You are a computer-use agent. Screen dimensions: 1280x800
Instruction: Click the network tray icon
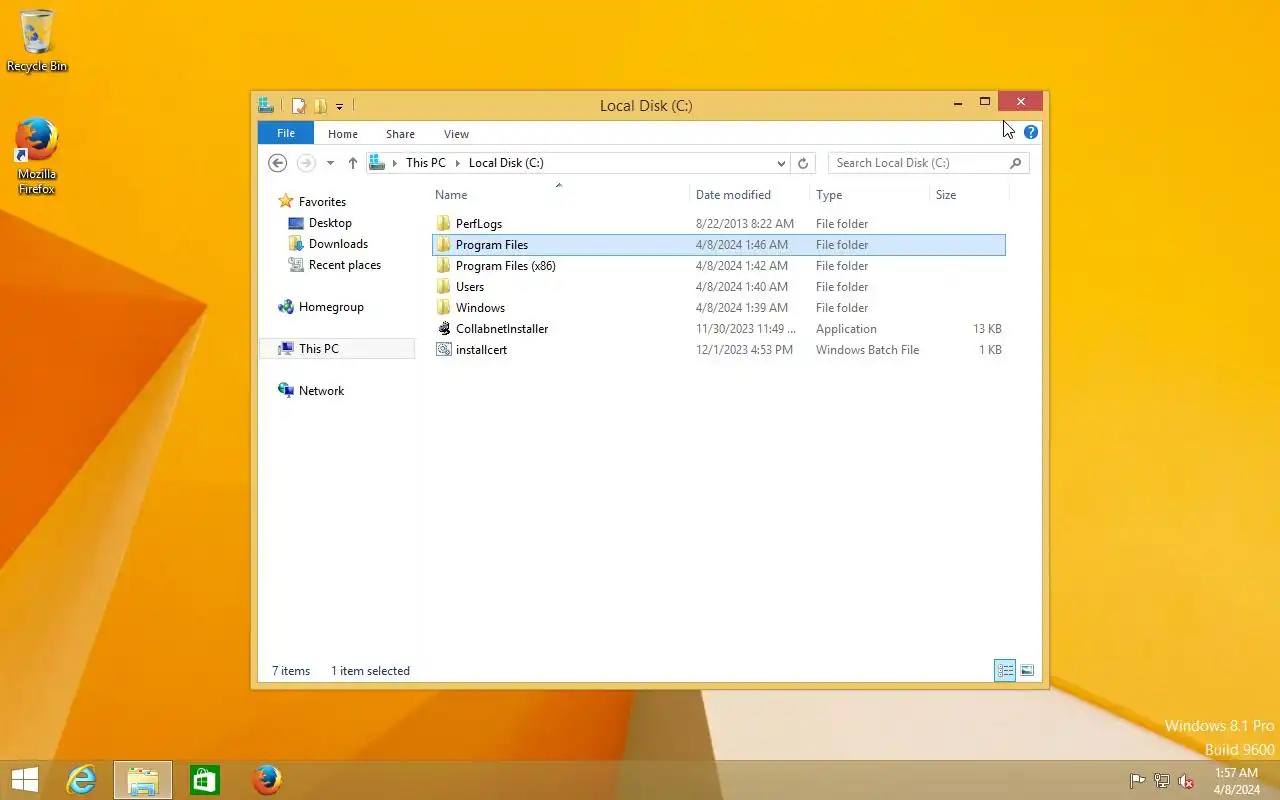coord(1162,781)
